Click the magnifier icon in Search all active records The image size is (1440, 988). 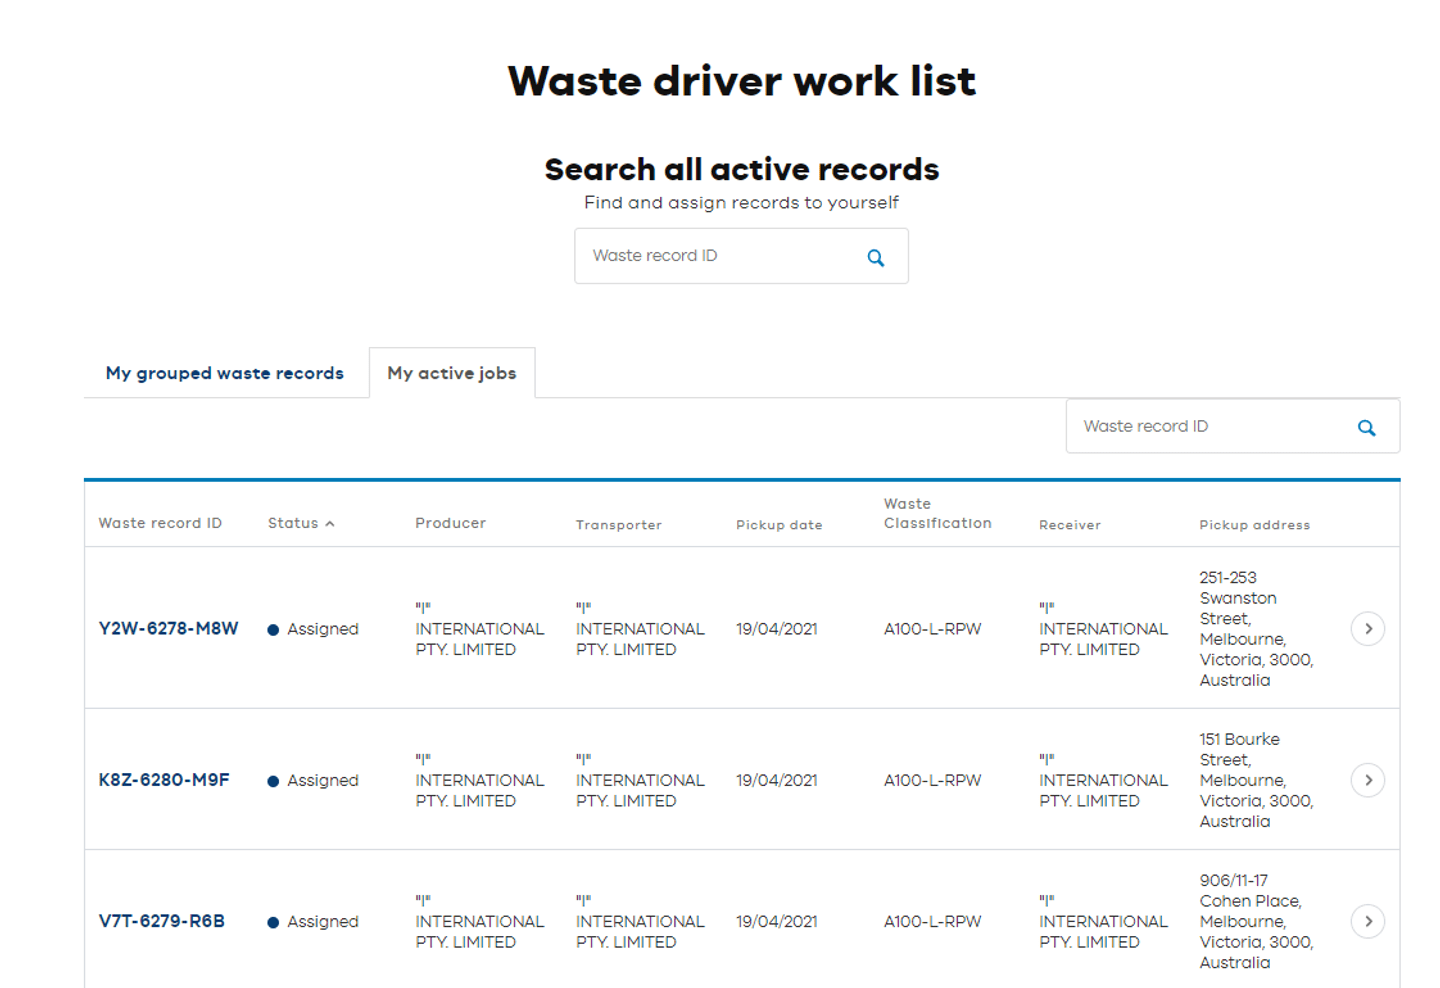tap(875, 257)
